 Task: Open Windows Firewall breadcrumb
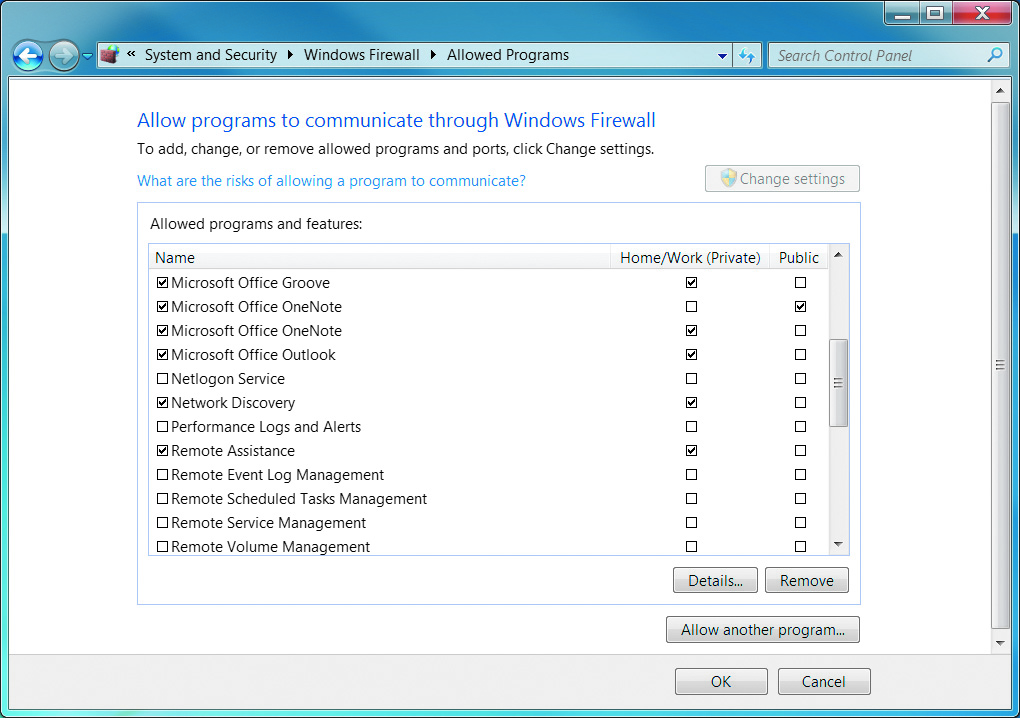[x=362, y=55]
